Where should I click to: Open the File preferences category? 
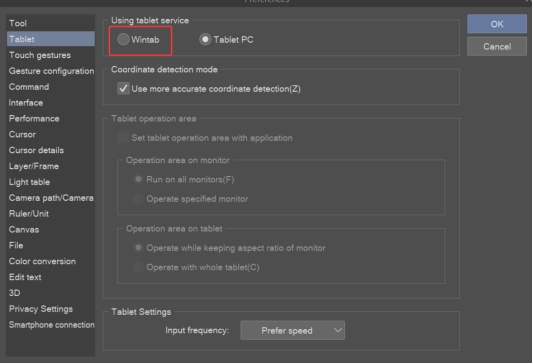pyautogui.click(x=51, y=245)
